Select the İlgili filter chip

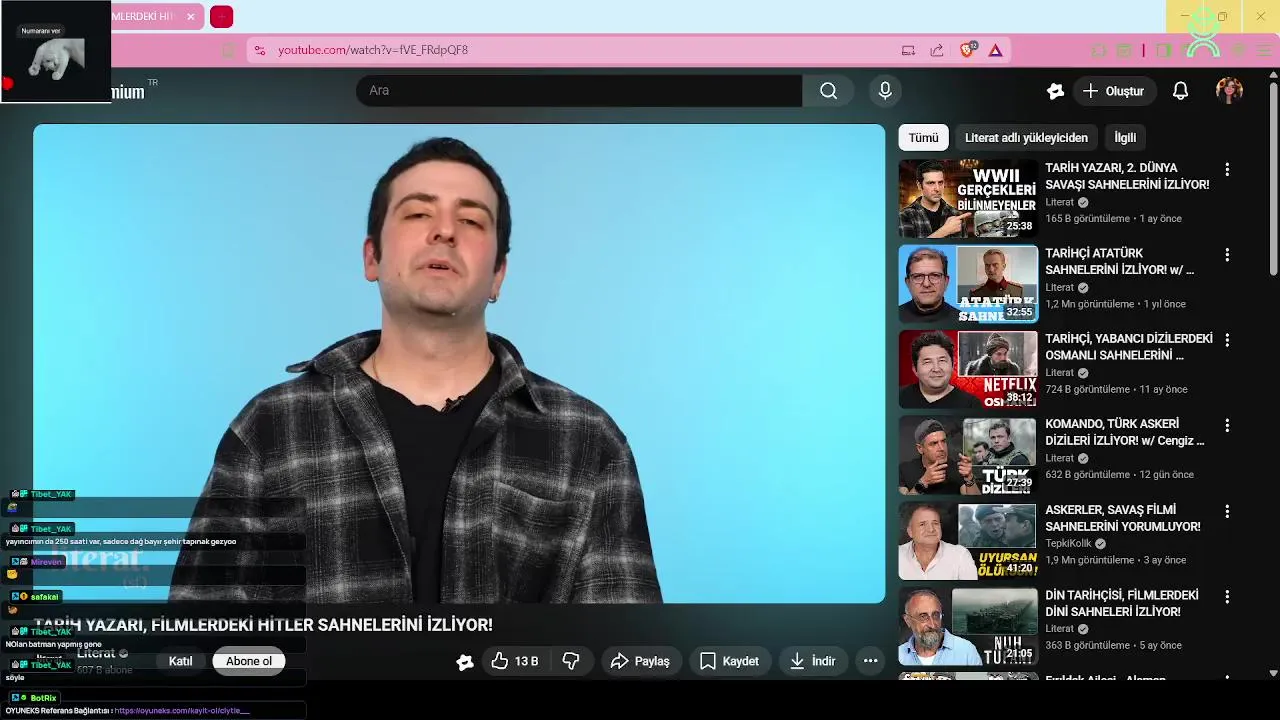[1125, 138]
